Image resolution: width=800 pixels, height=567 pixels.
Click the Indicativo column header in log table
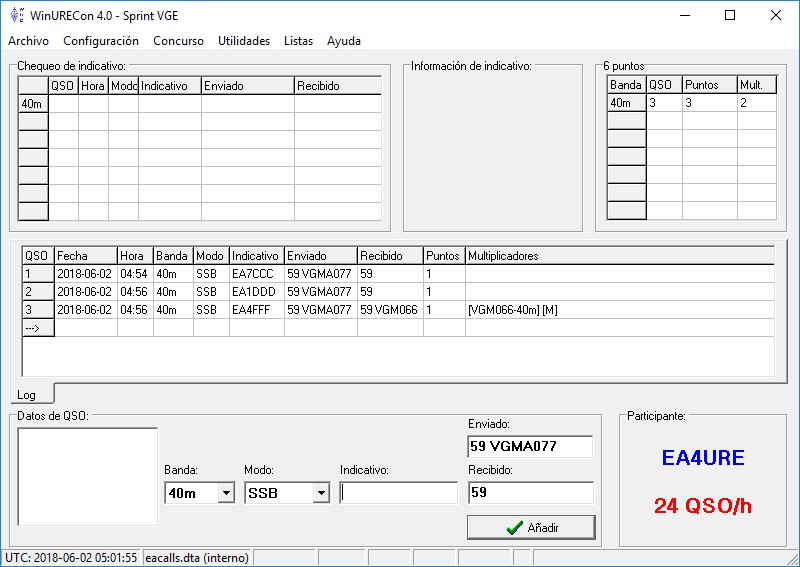click(x=257, y=255)
